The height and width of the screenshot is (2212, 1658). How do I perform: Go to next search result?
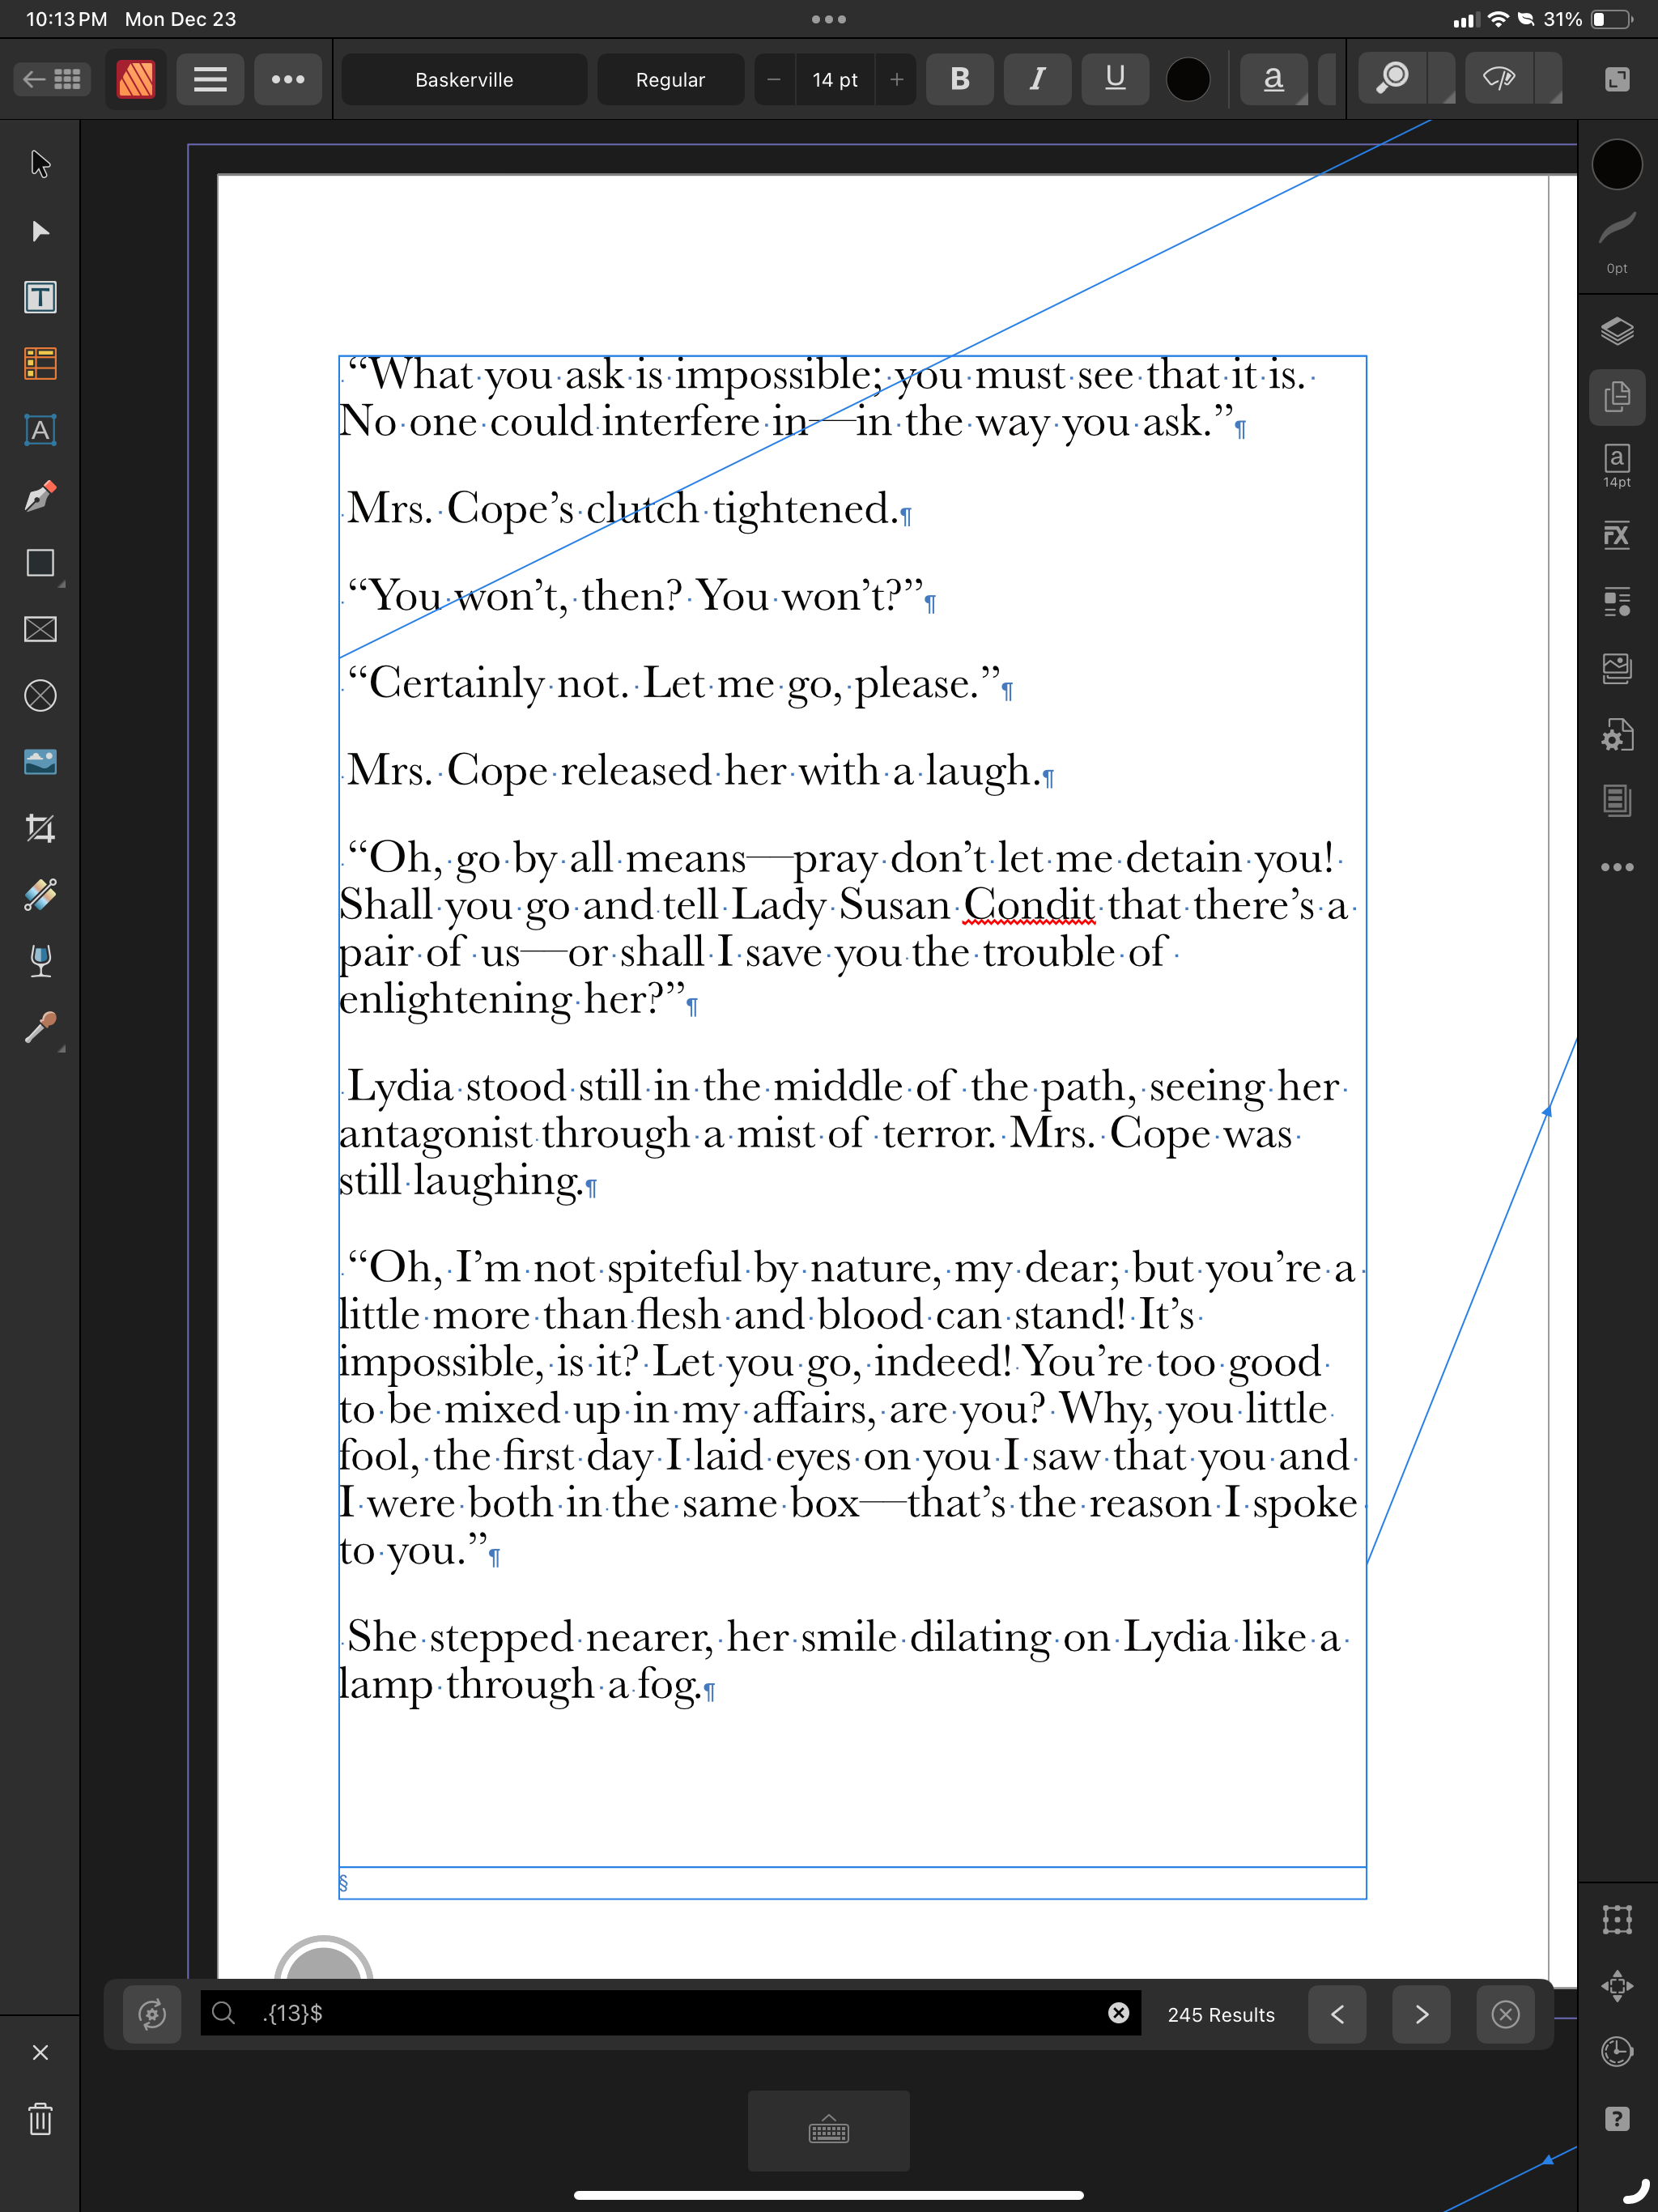tap(1421, 2014)
